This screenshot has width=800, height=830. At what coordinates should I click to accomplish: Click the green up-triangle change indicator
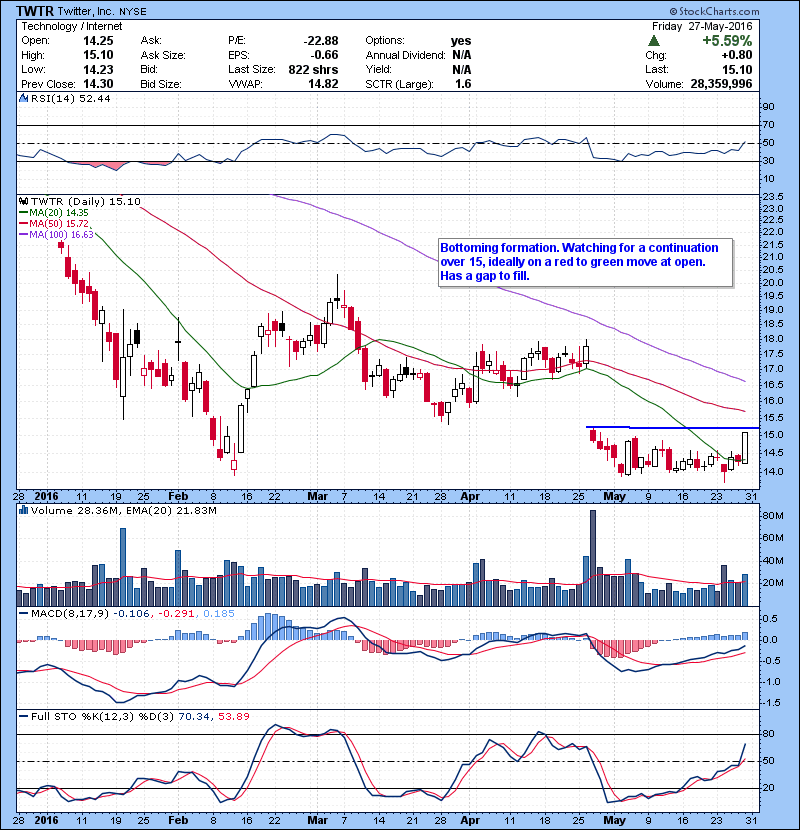point(654,41)
